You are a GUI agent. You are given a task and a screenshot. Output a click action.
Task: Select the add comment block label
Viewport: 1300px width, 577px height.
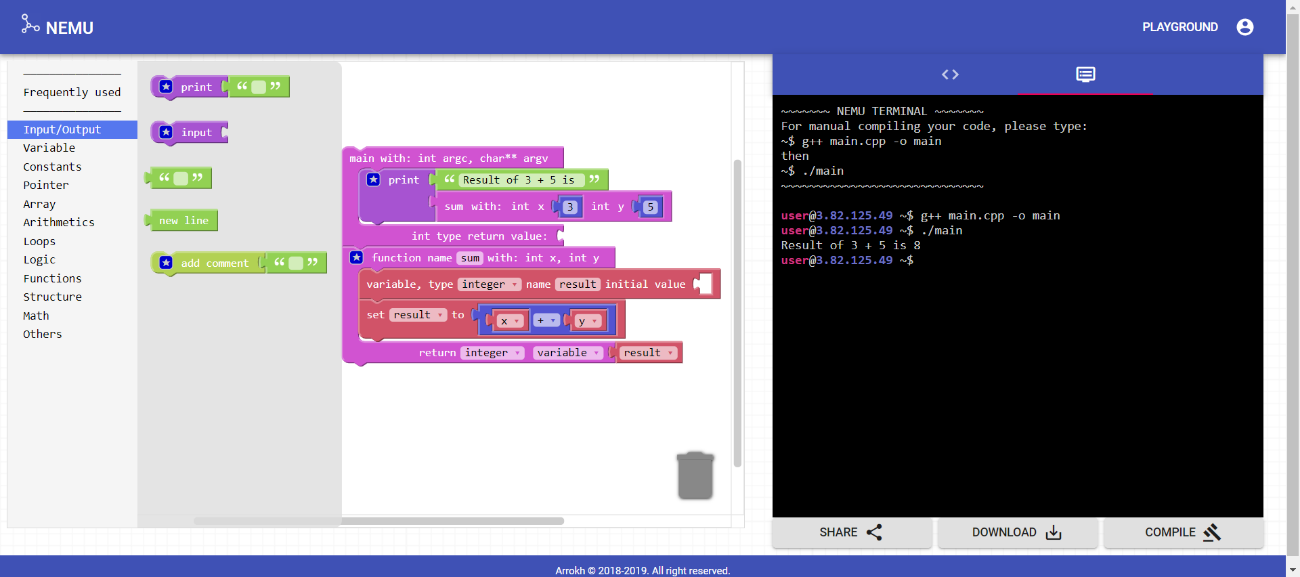click(215, 263)
